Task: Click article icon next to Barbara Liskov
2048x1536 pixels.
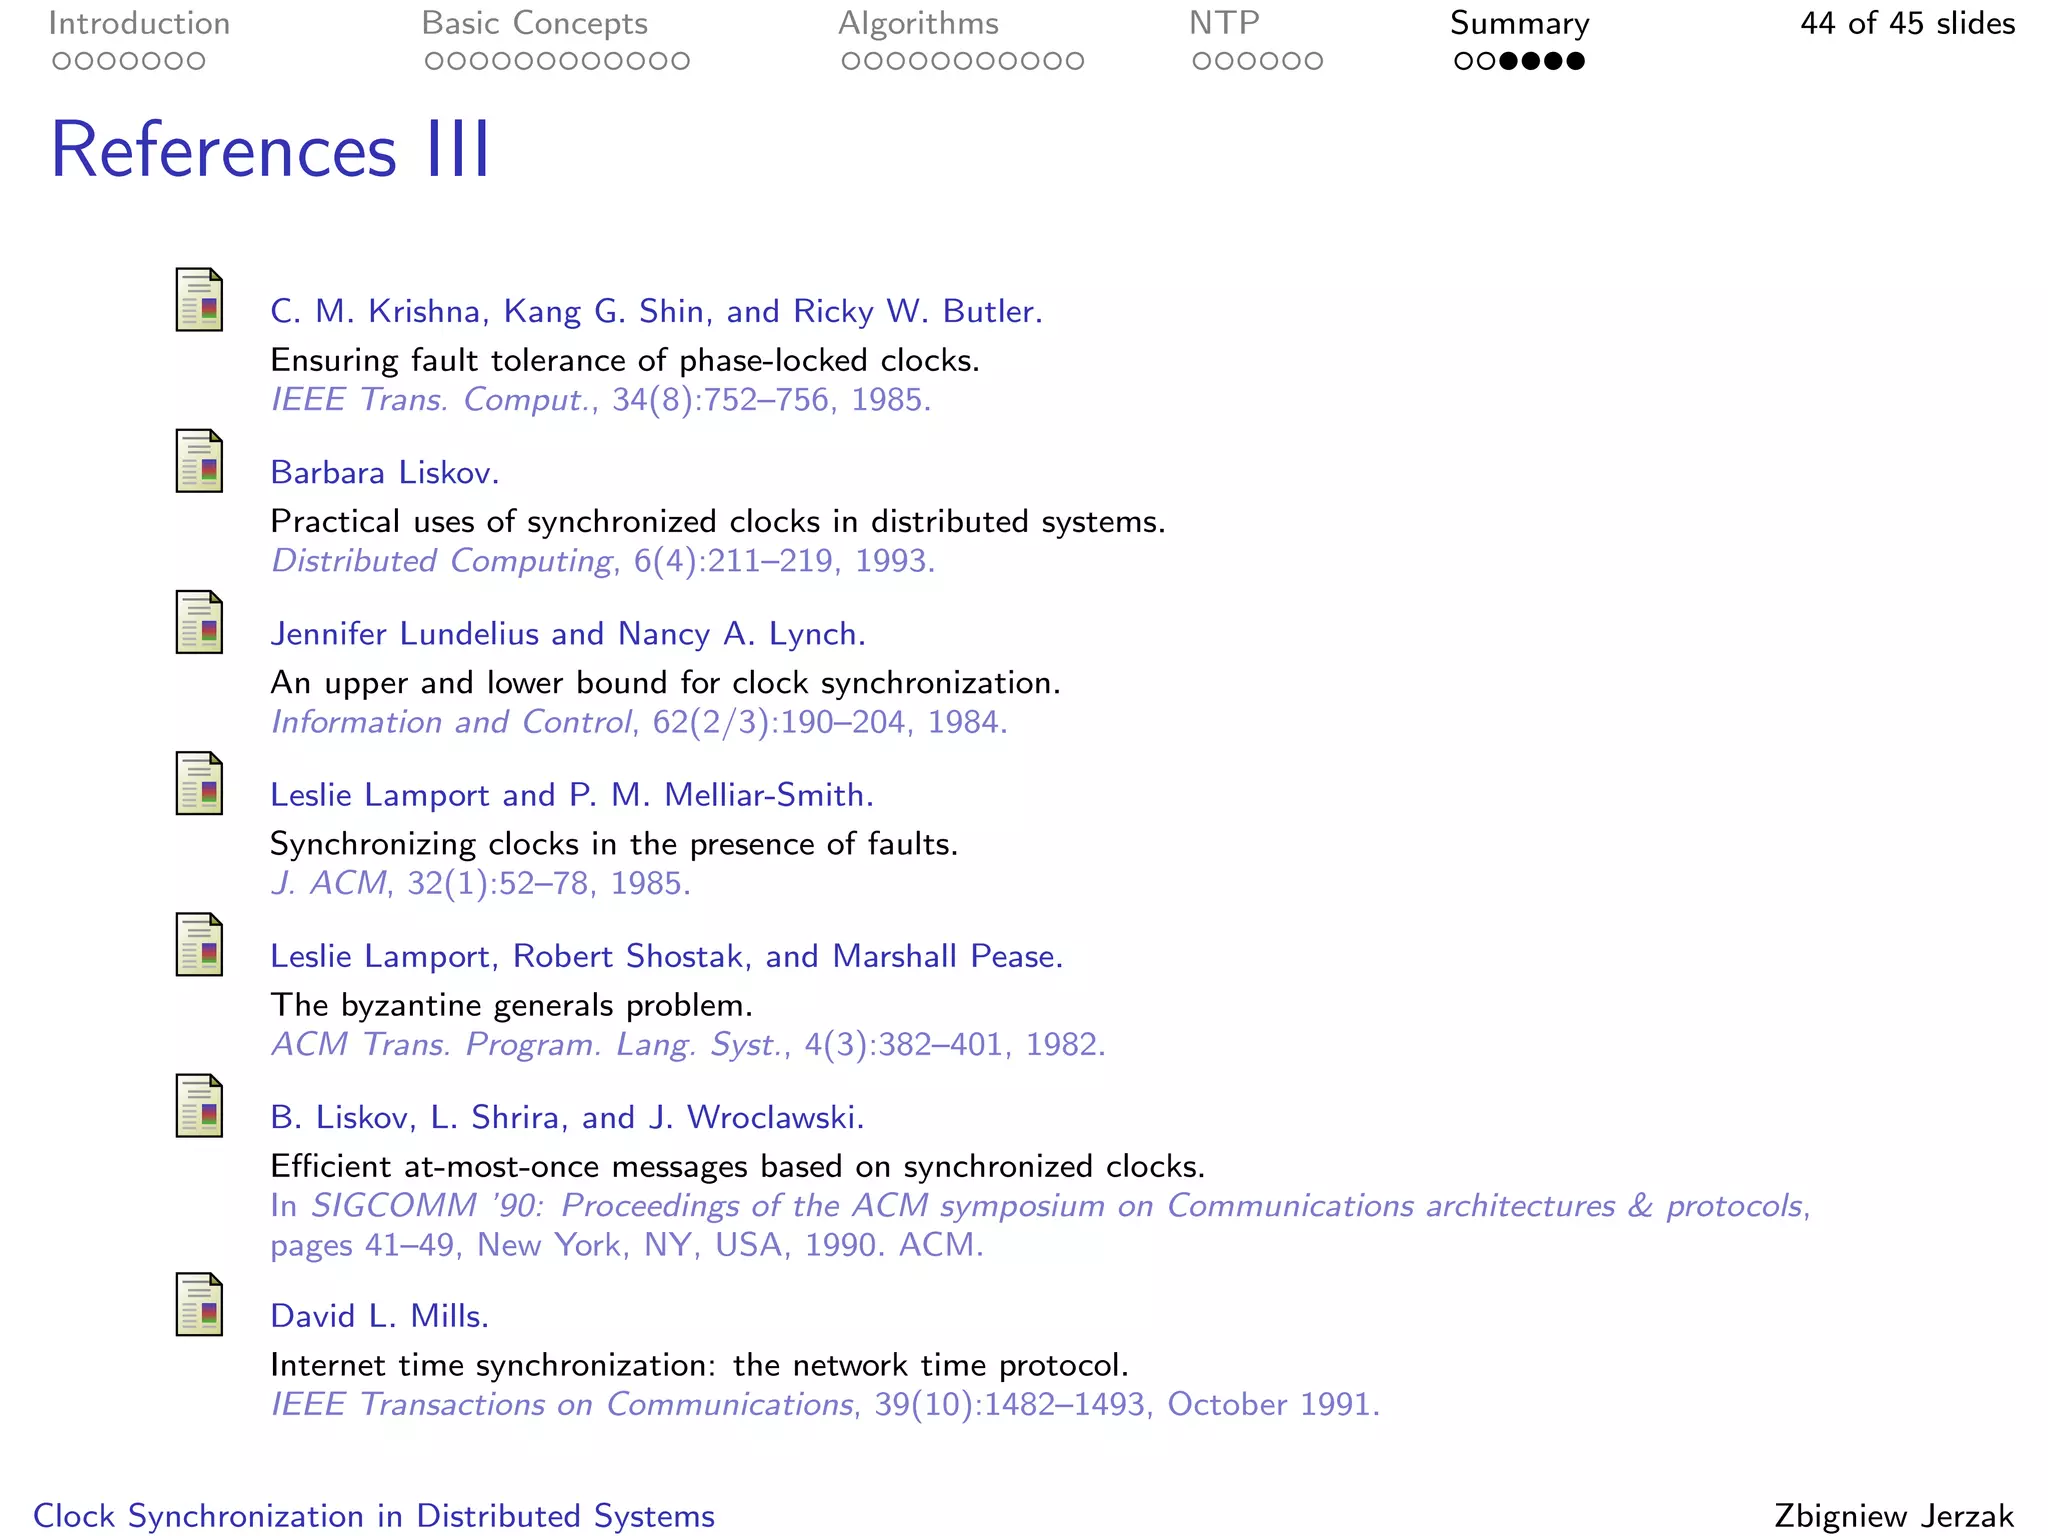Action: click(x=199, y=461)
